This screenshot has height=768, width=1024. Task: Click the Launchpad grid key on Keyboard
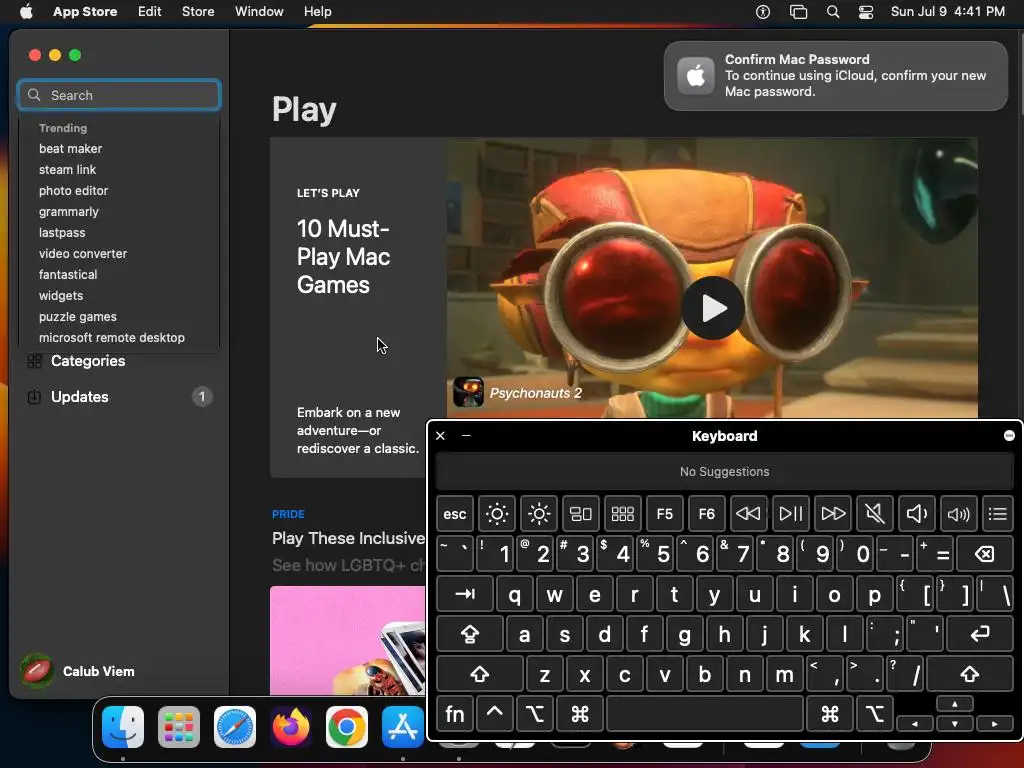pyautogui.click(x=622, y=514)
